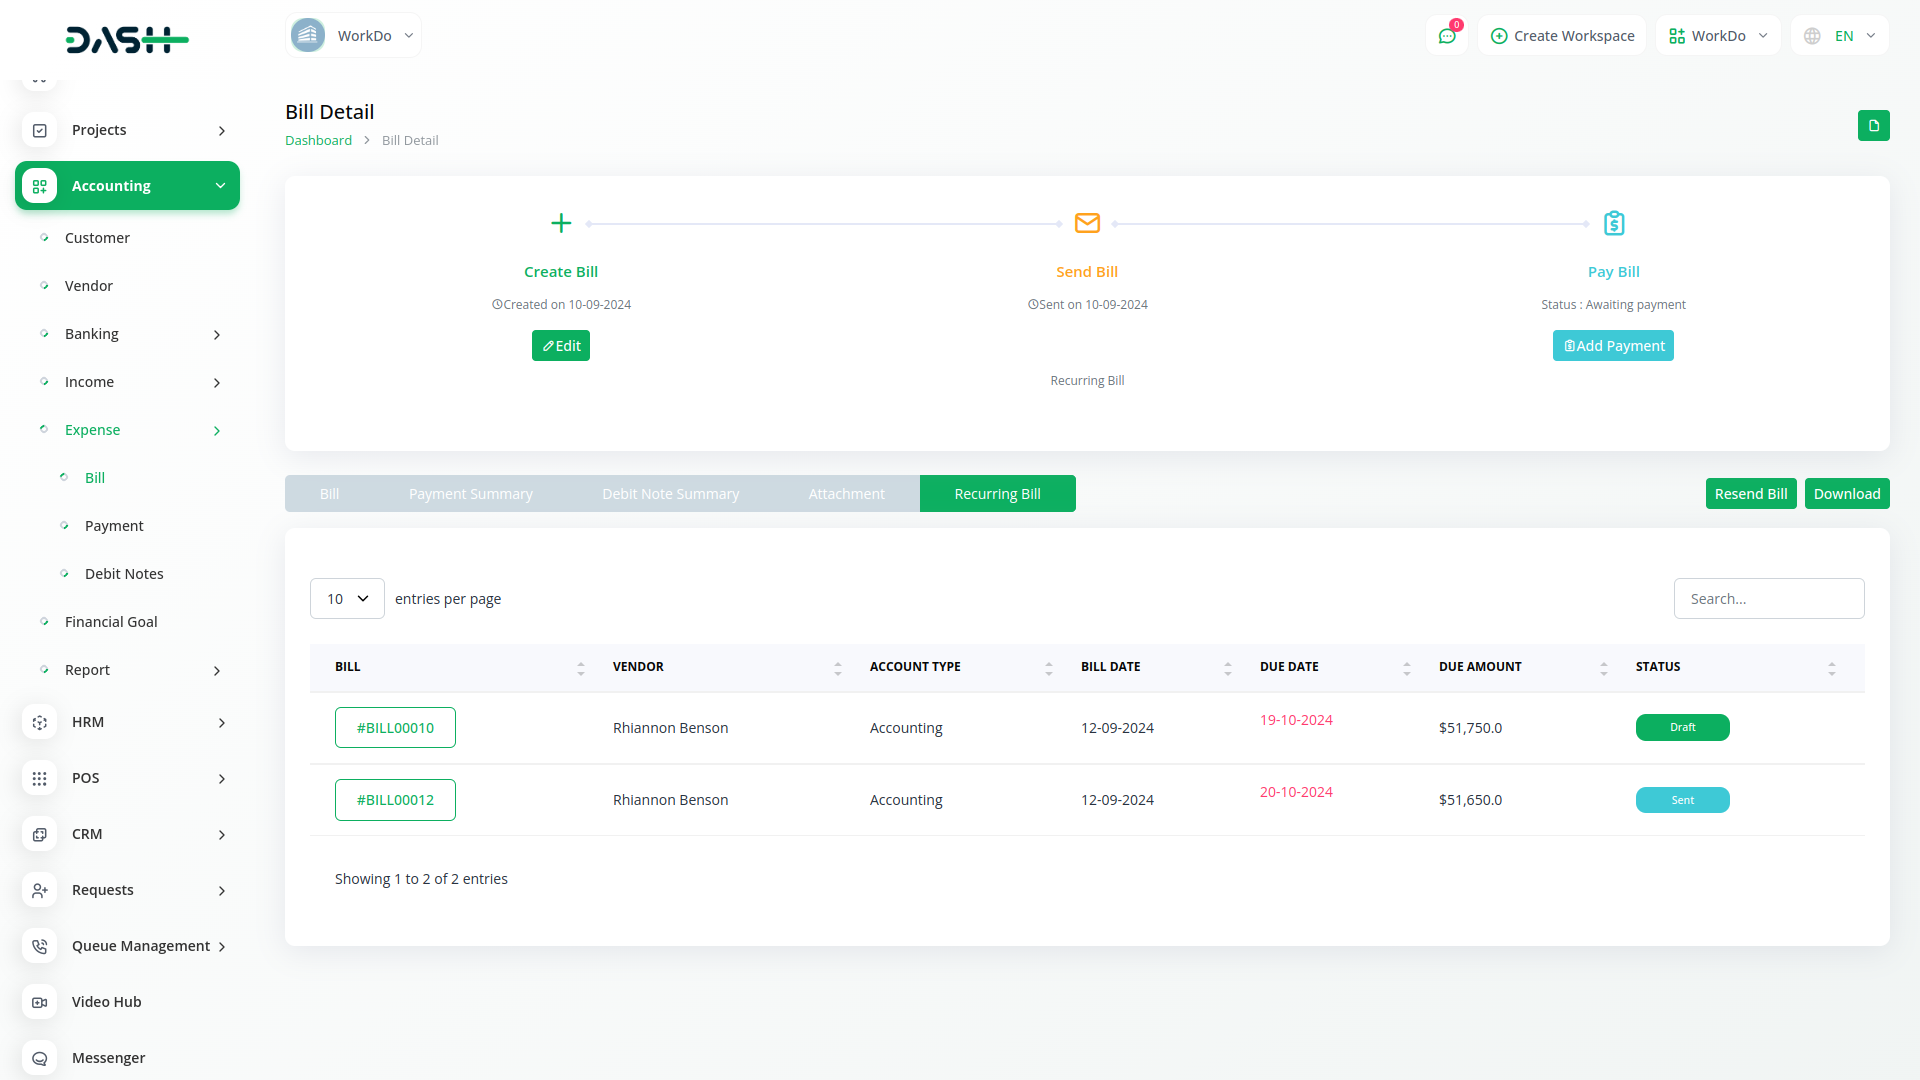Screen dimensions: 1920x1080
Task: Click the Search input field
Action: click(x=1768, y=599)
